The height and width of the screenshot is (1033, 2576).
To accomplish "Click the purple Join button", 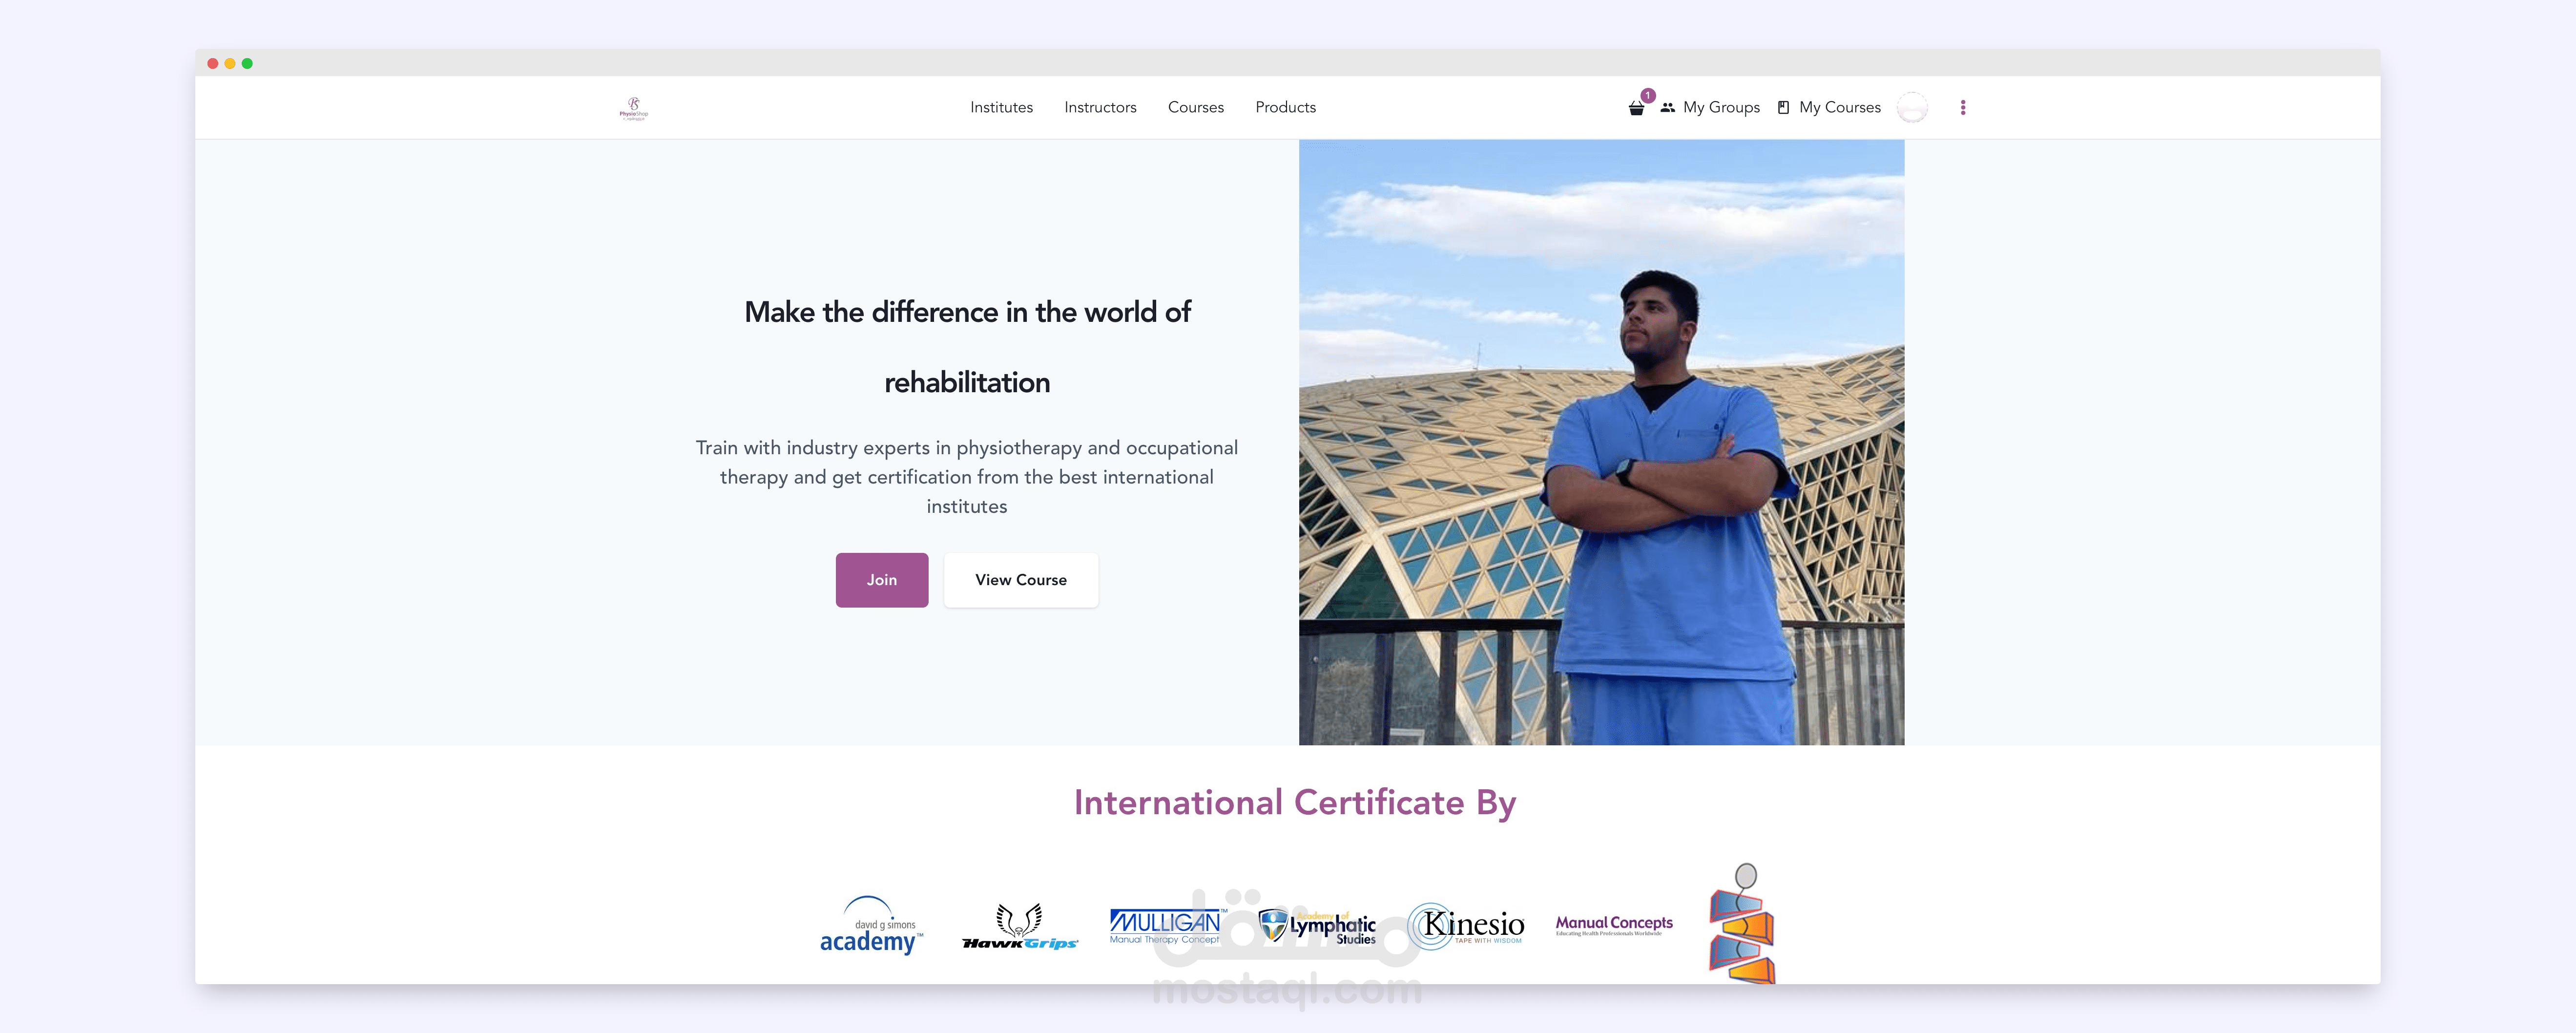I will click(882, 580).
